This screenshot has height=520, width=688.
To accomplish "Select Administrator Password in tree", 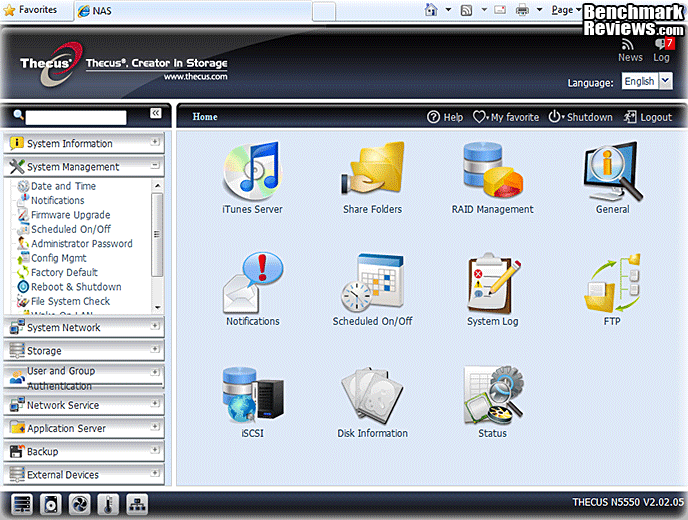I will [x=82, y=244].
